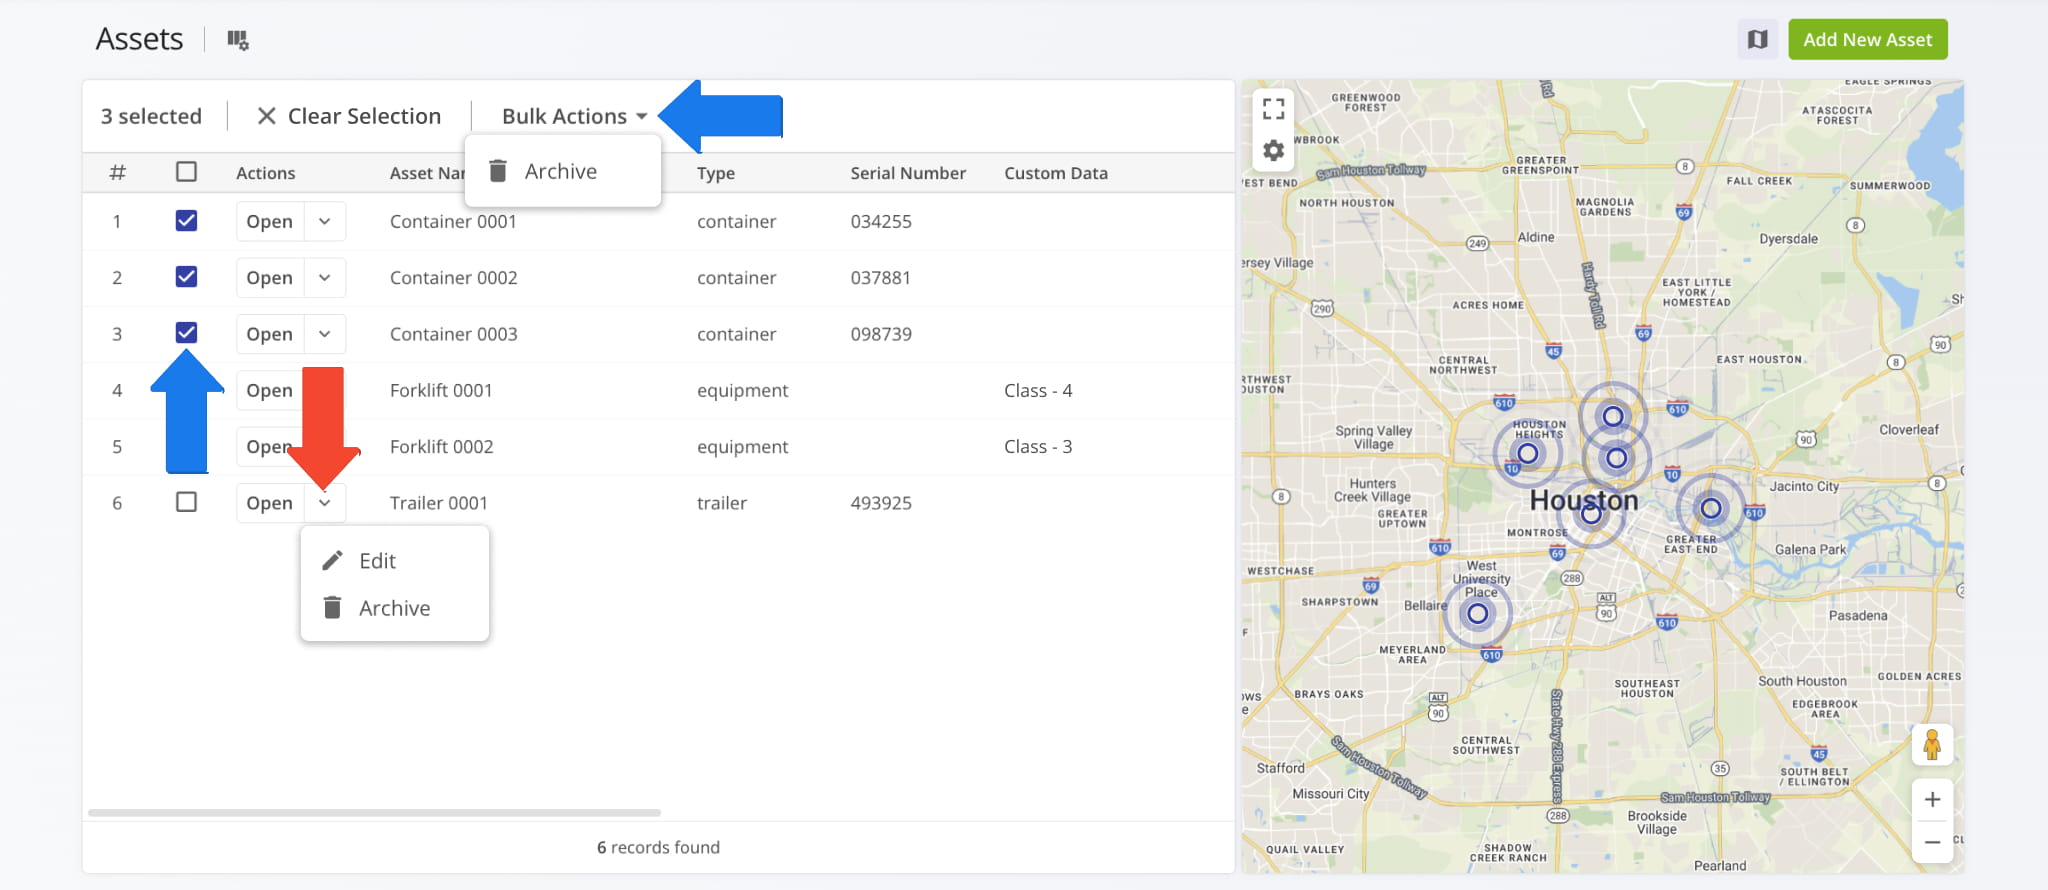Image resolution: width=2048 pixels, height=890 pixels.
Task: Zoom out on the map
Action: 1932,842
